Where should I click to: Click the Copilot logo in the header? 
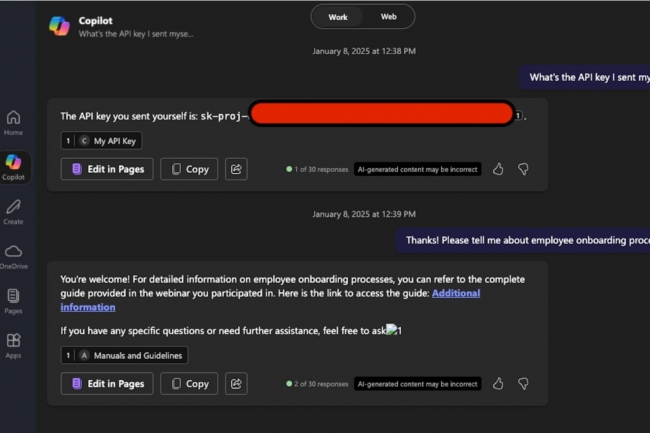(x=60, y=26)
